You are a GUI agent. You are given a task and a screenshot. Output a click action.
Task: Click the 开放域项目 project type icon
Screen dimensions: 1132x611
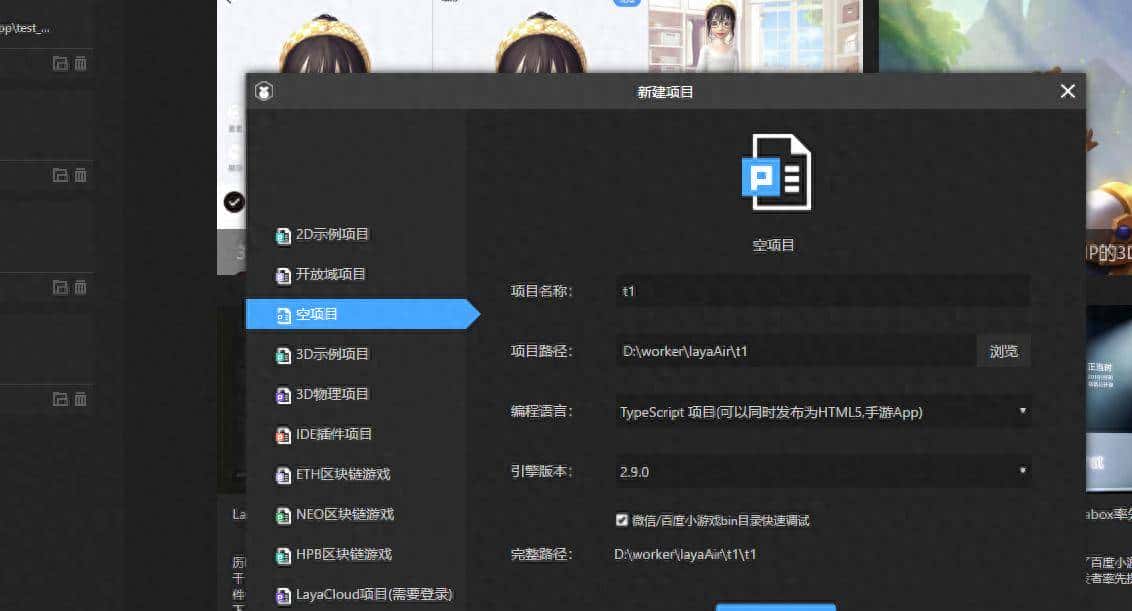[281, 274]
